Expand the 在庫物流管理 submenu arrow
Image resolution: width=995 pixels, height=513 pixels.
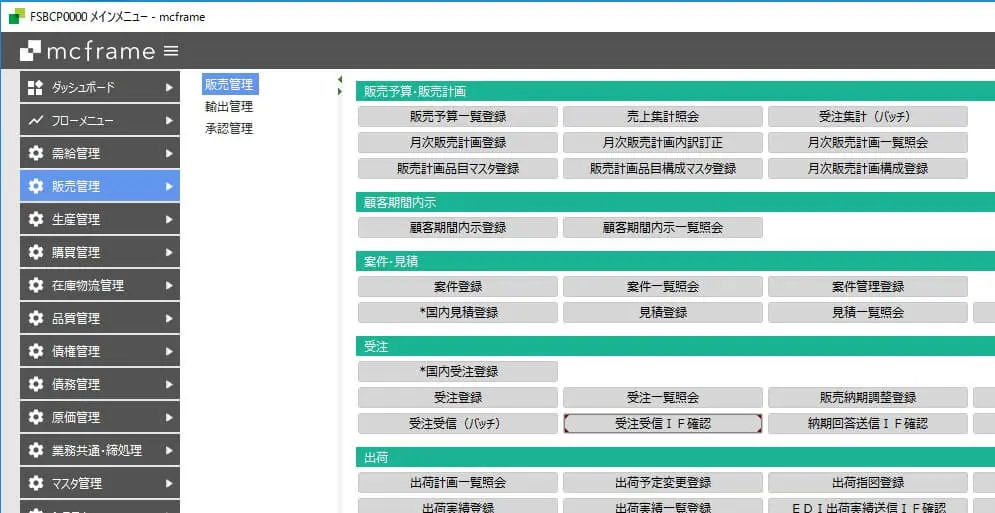[169, 286]
